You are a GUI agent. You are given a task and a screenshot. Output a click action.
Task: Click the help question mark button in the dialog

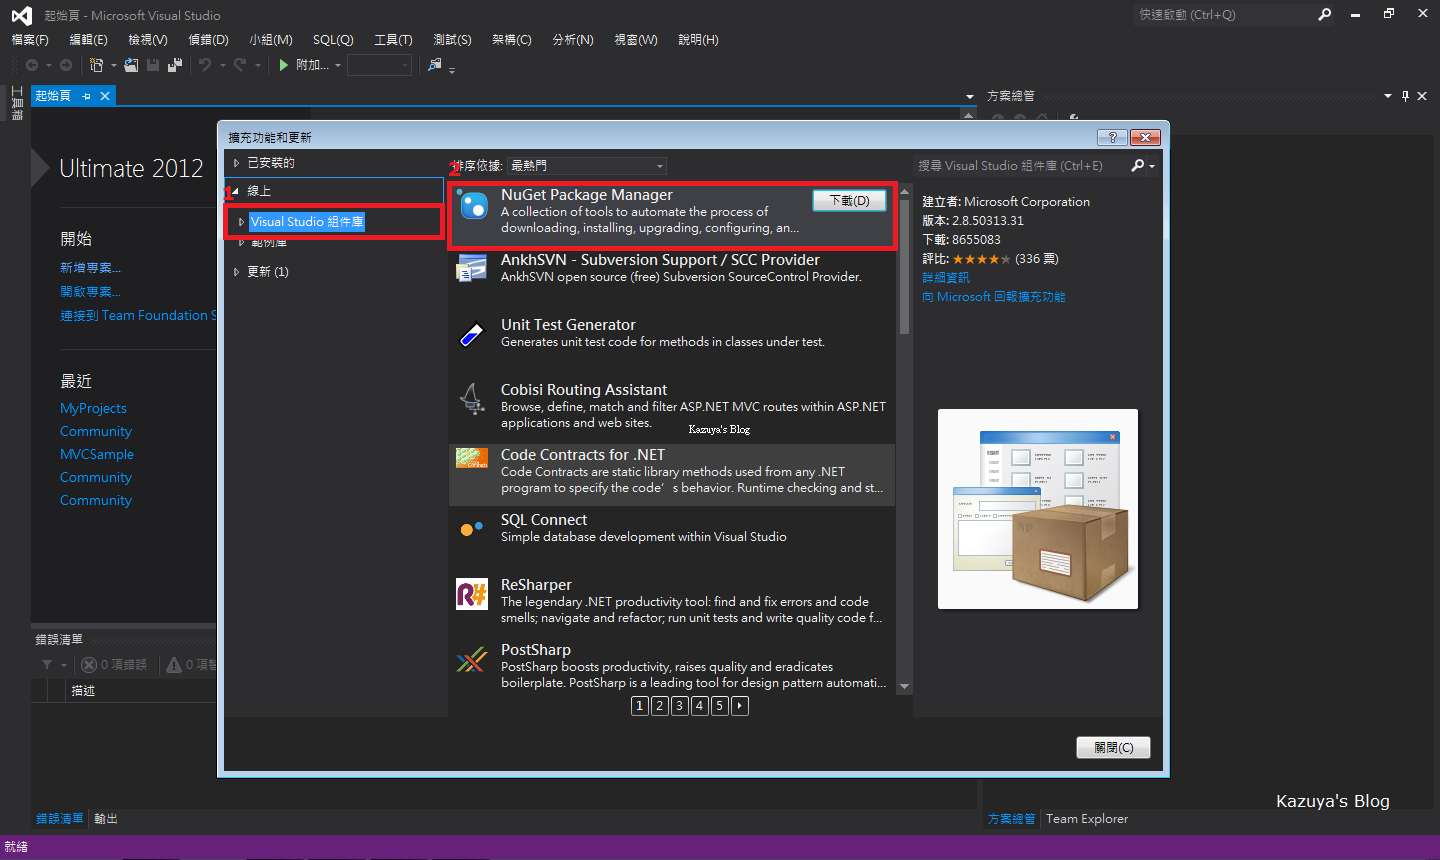(1112, 137)
